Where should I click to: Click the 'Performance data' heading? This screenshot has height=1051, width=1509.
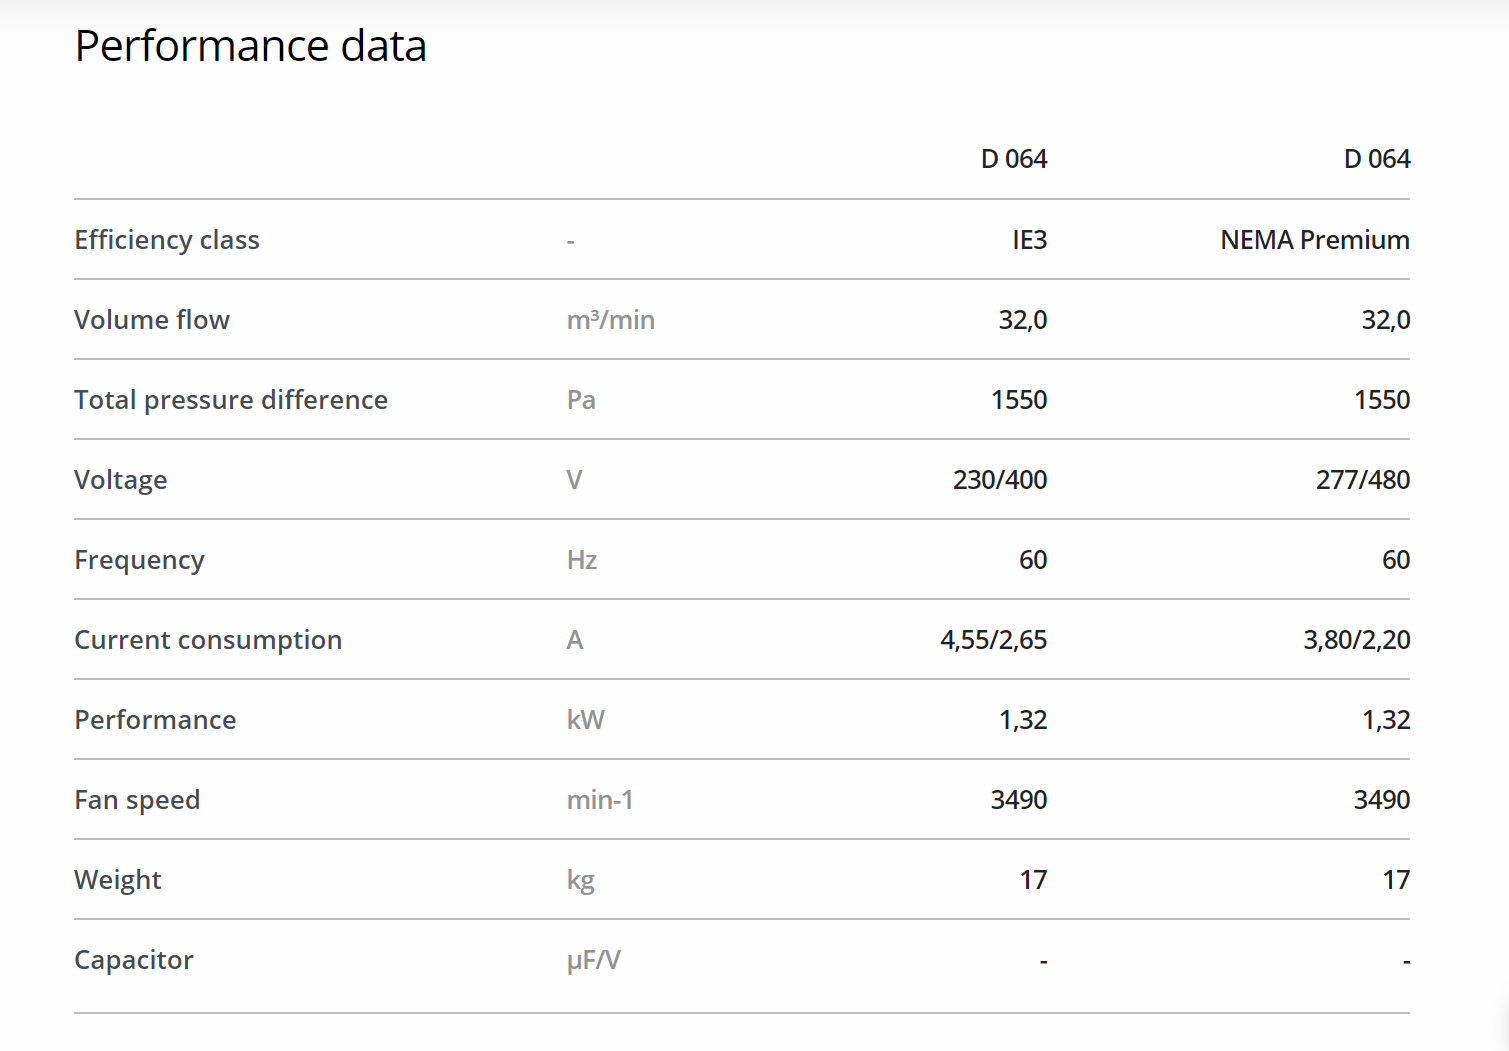(x=250, y=46)
